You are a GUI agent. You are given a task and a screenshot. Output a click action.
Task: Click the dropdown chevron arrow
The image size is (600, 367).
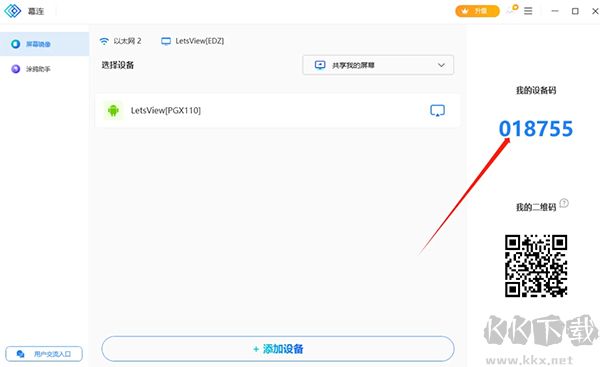click(441, 65)
